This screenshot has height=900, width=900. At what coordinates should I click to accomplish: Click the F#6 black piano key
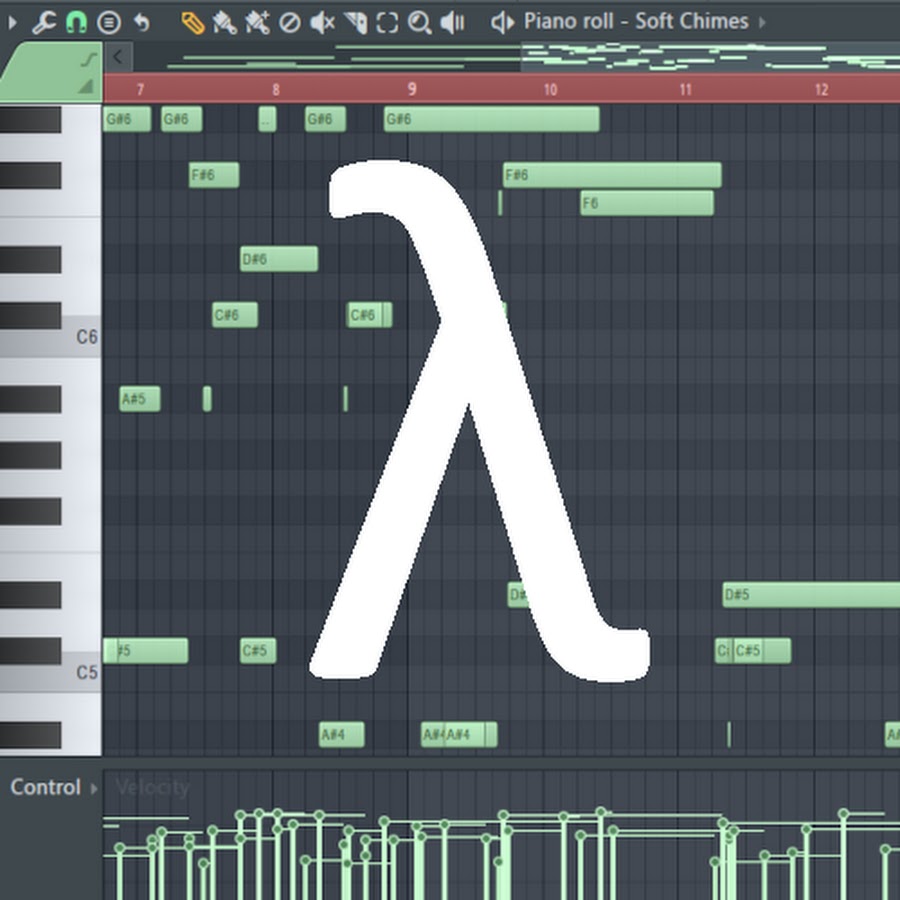pyautogui.click(x=30, y=175)
